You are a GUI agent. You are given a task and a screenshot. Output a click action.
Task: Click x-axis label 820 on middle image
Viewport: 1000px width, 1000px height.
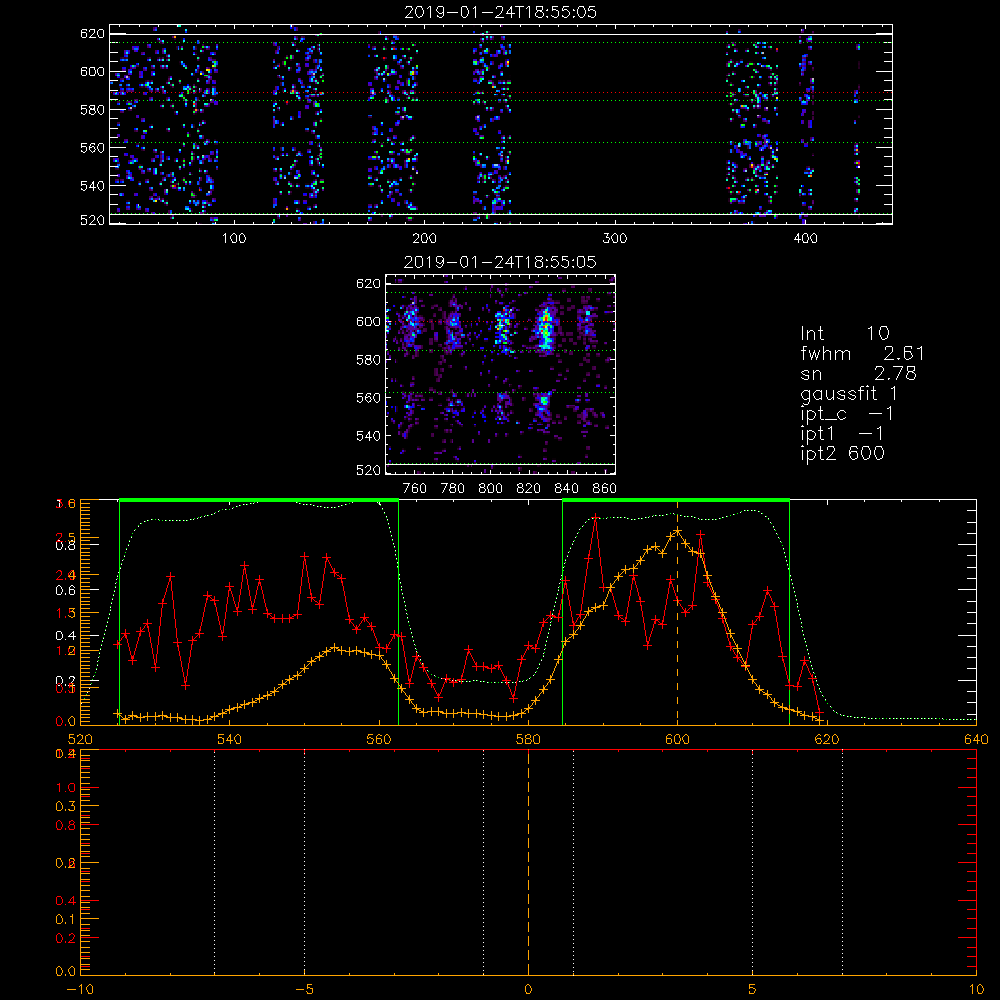pos(529,489)
